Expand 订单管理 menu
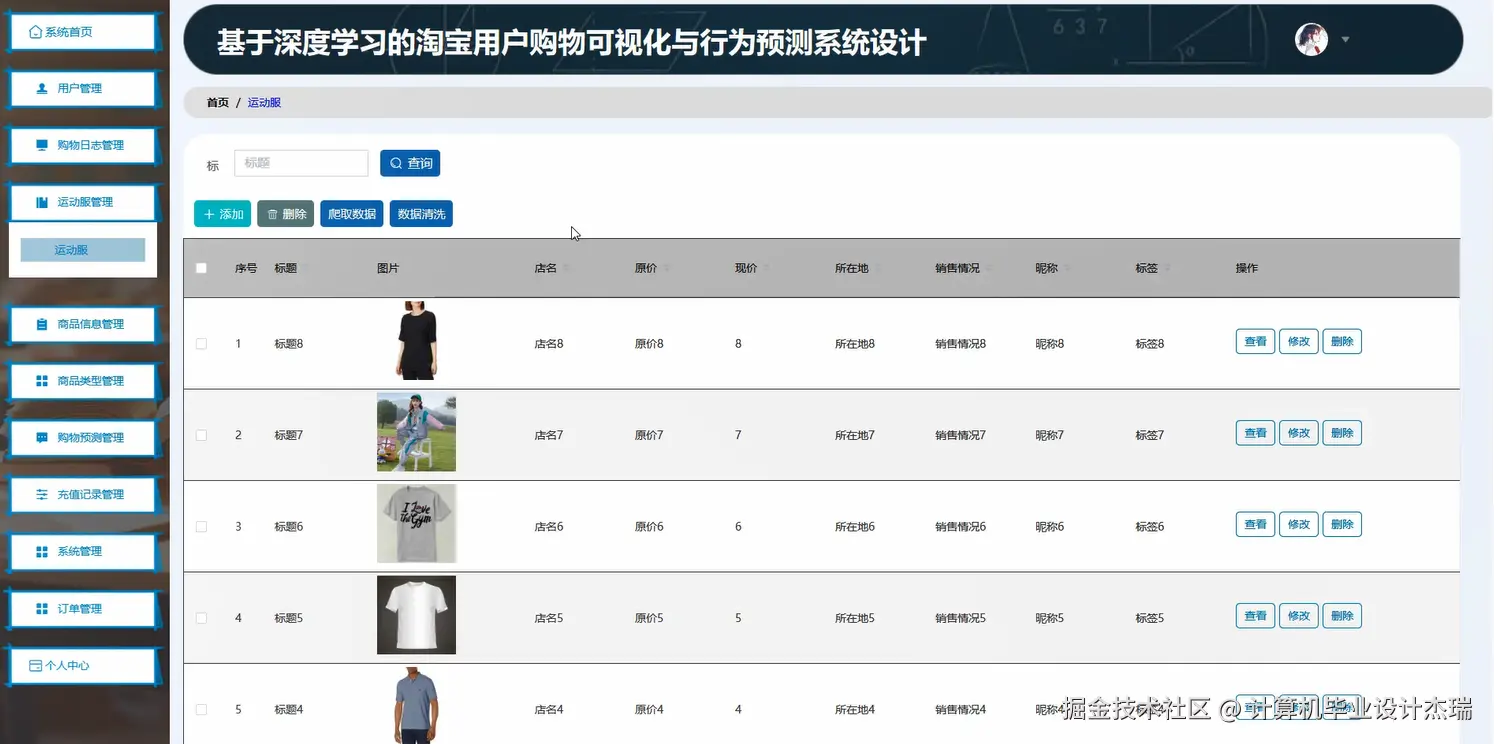The image size is (1494, 744). point(83,609)
